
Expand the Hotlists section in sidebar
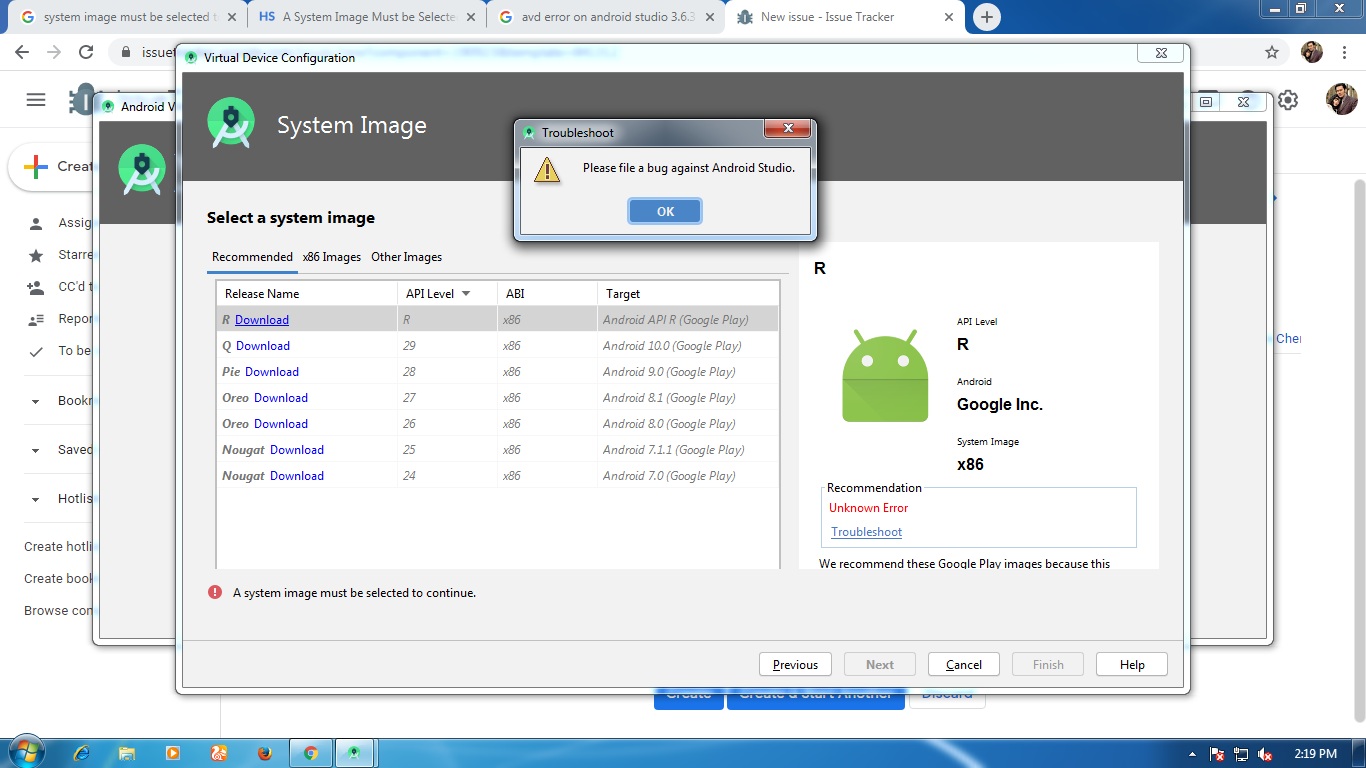click(x=36, y=499)
